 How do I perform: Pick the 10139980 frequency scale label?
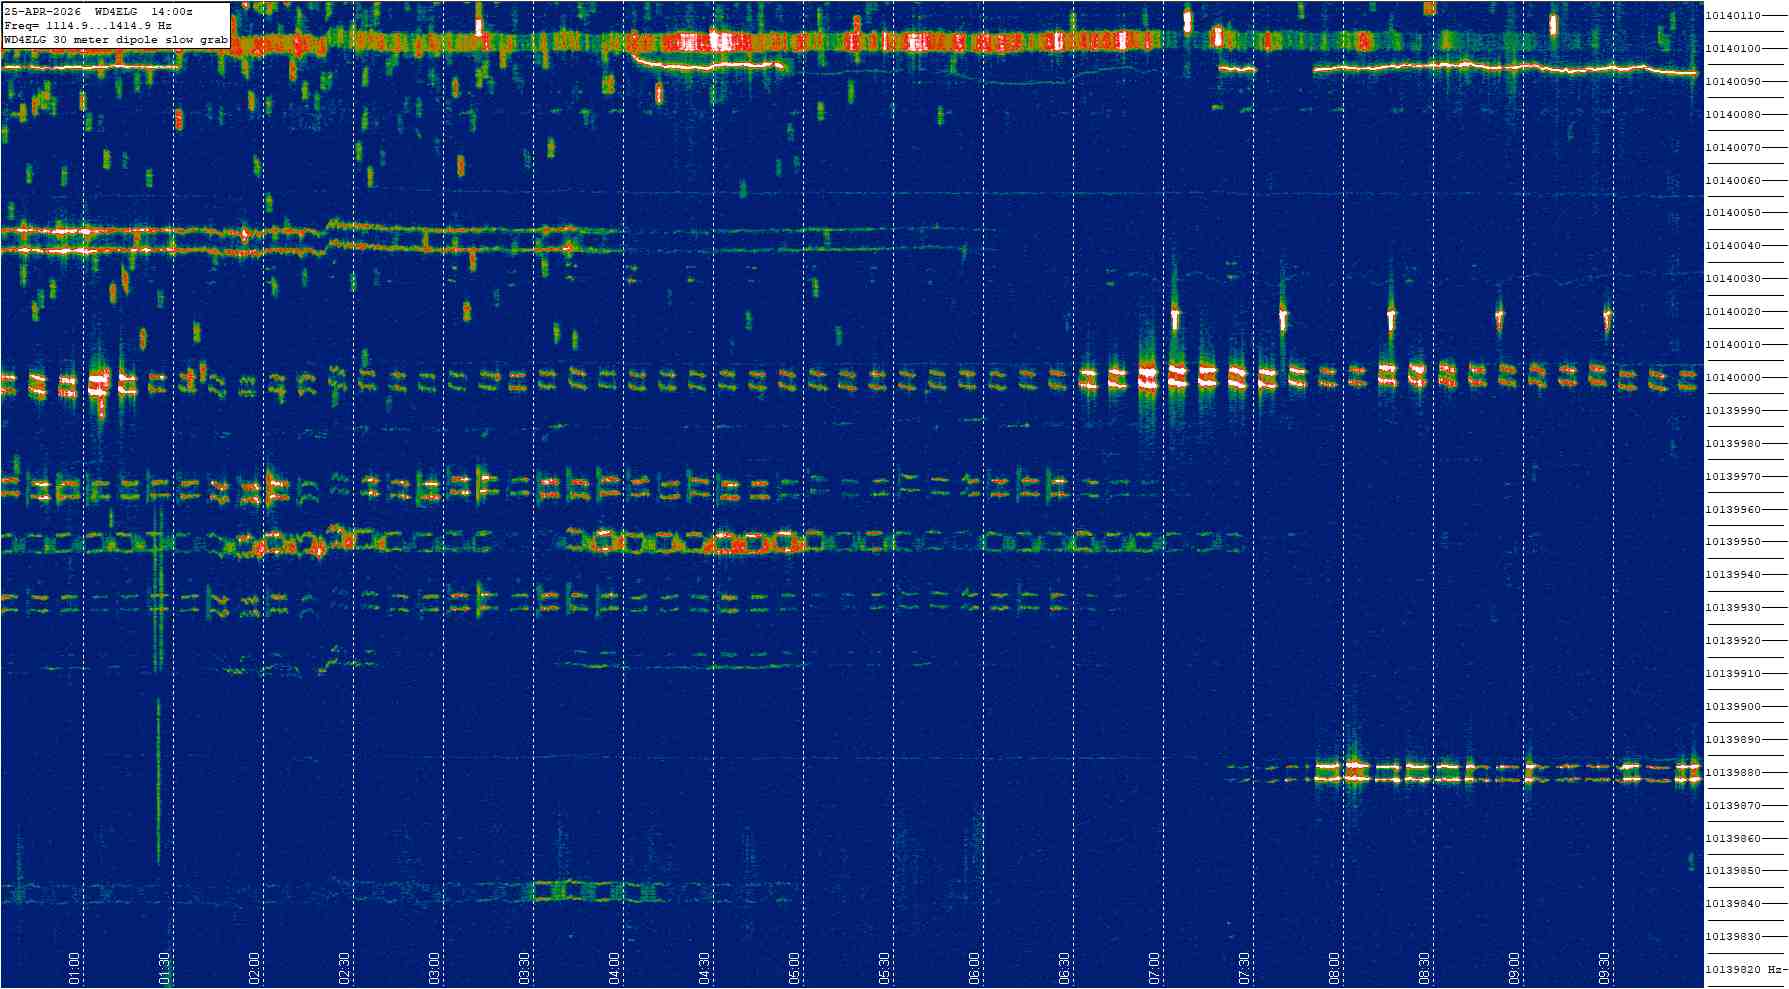[x=1733, y=444]
